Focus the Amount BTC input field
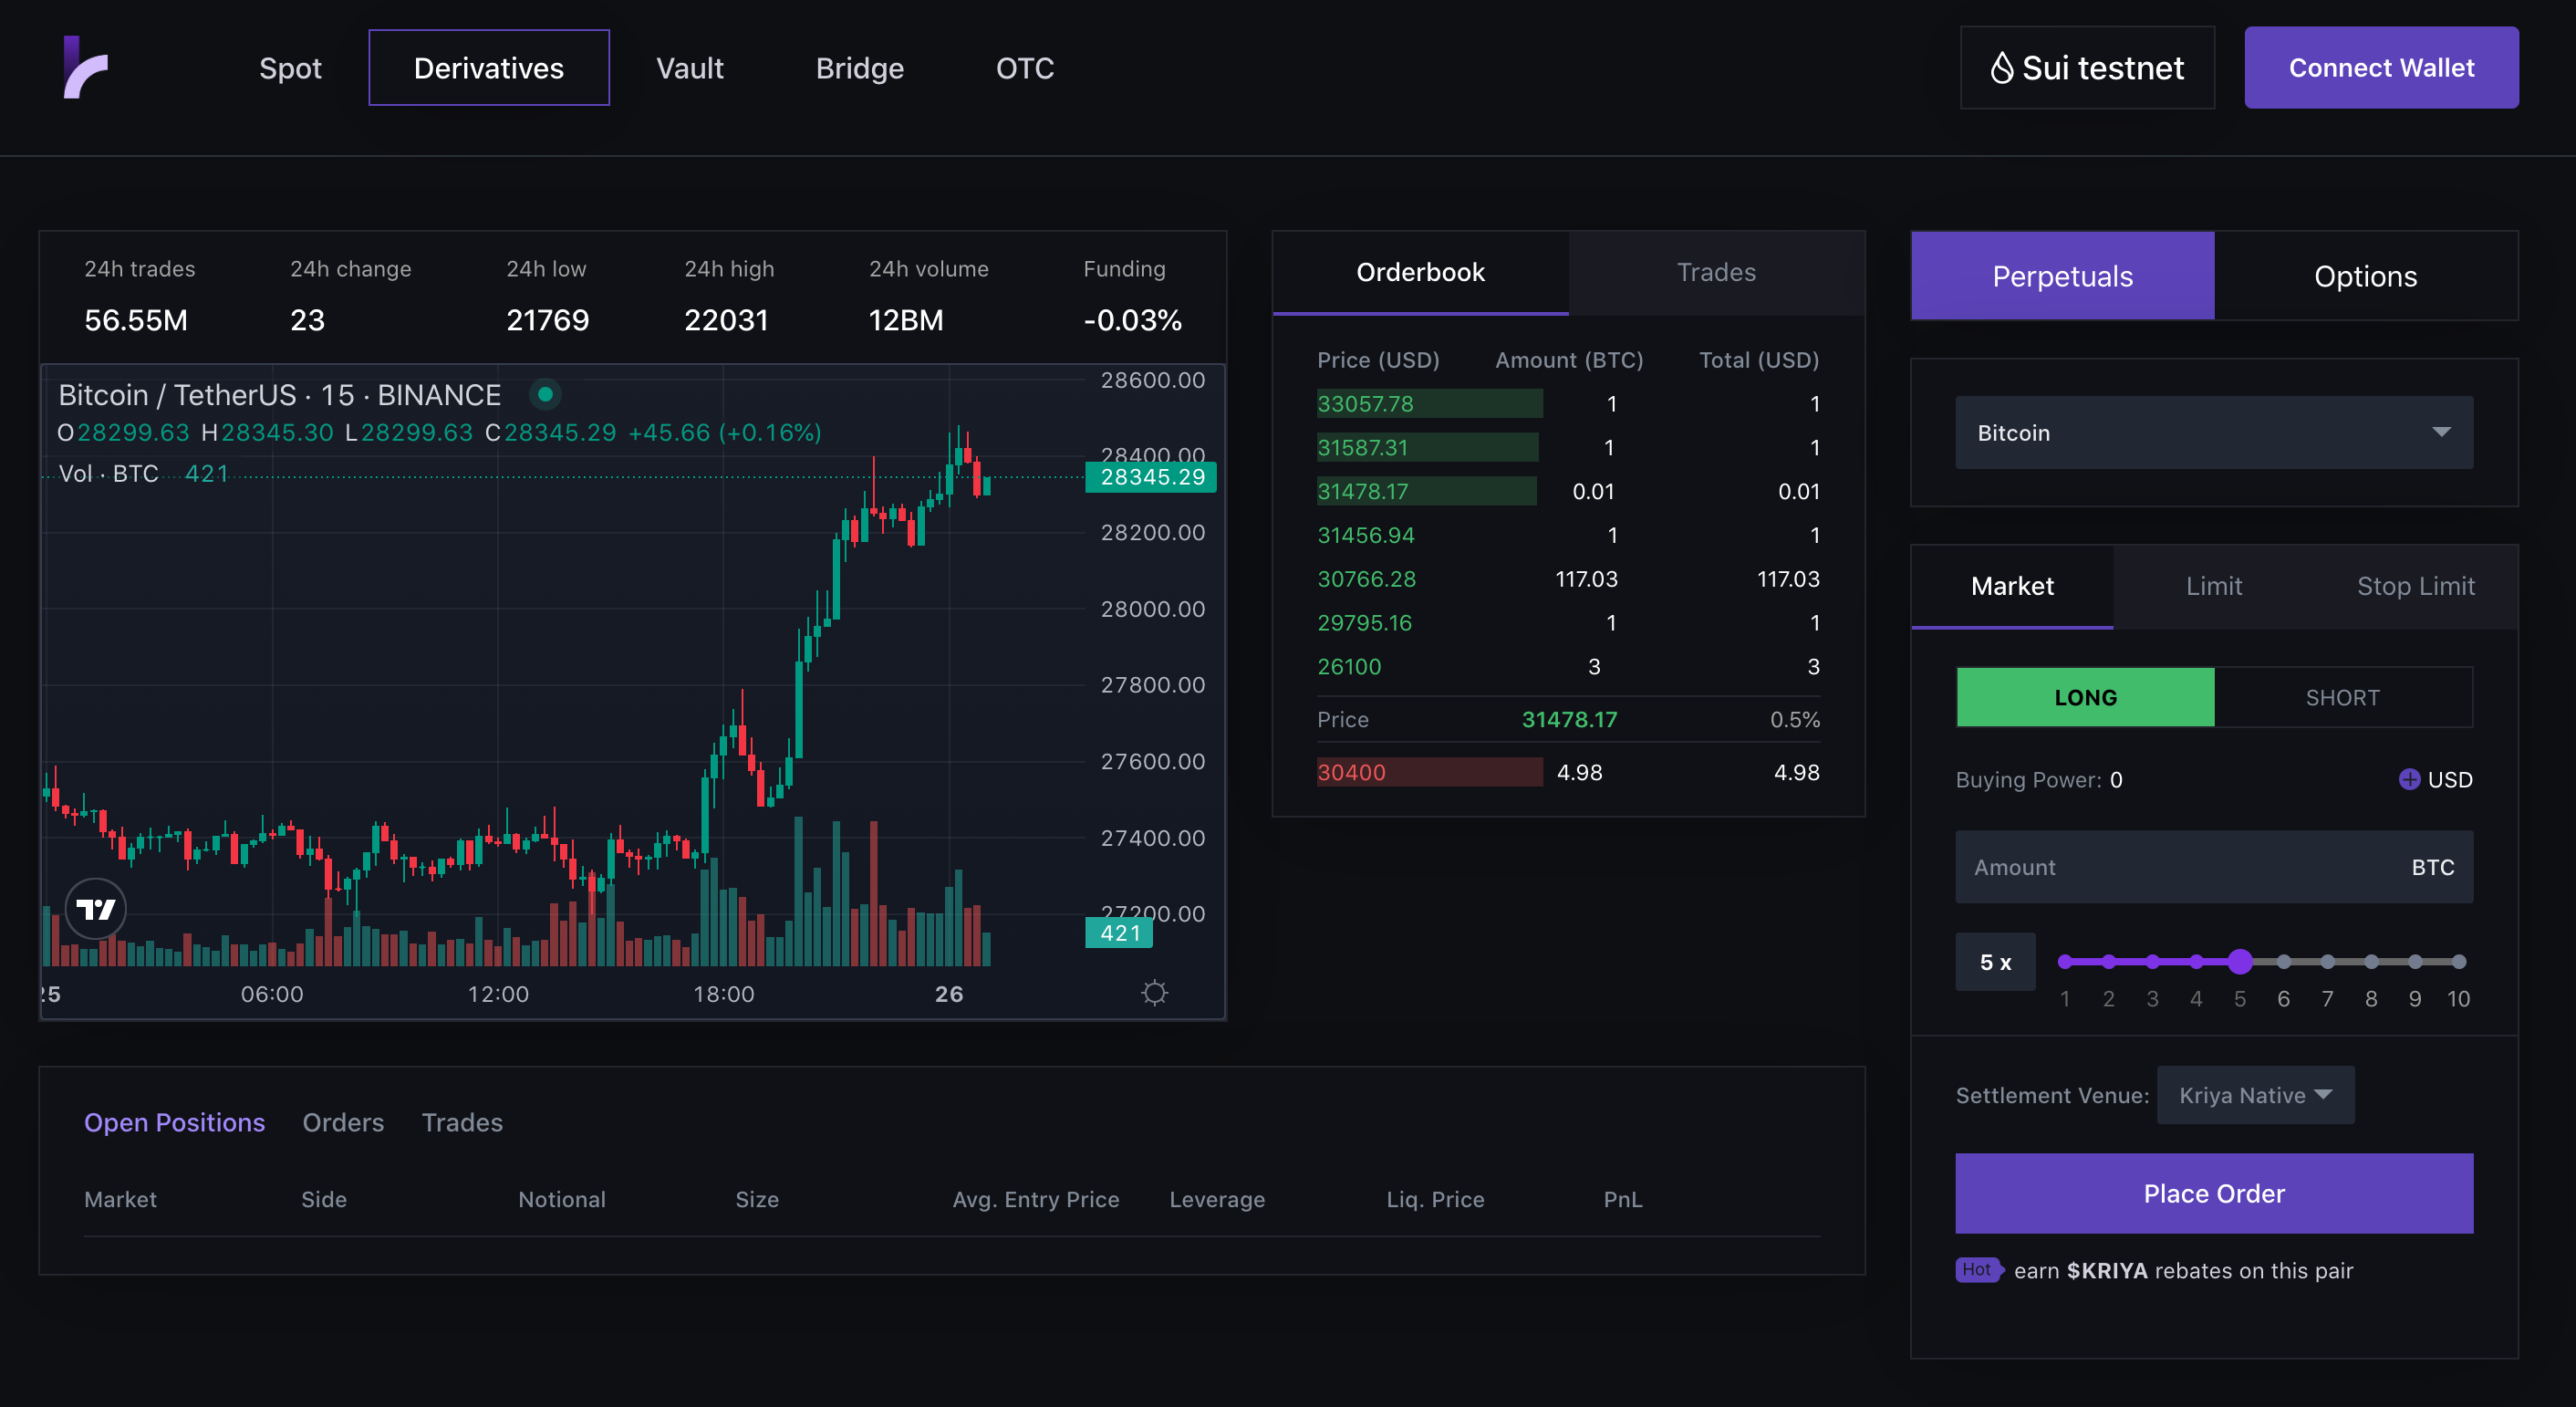This screenshot has width=2576, height=1407. tap(2180, 867)
